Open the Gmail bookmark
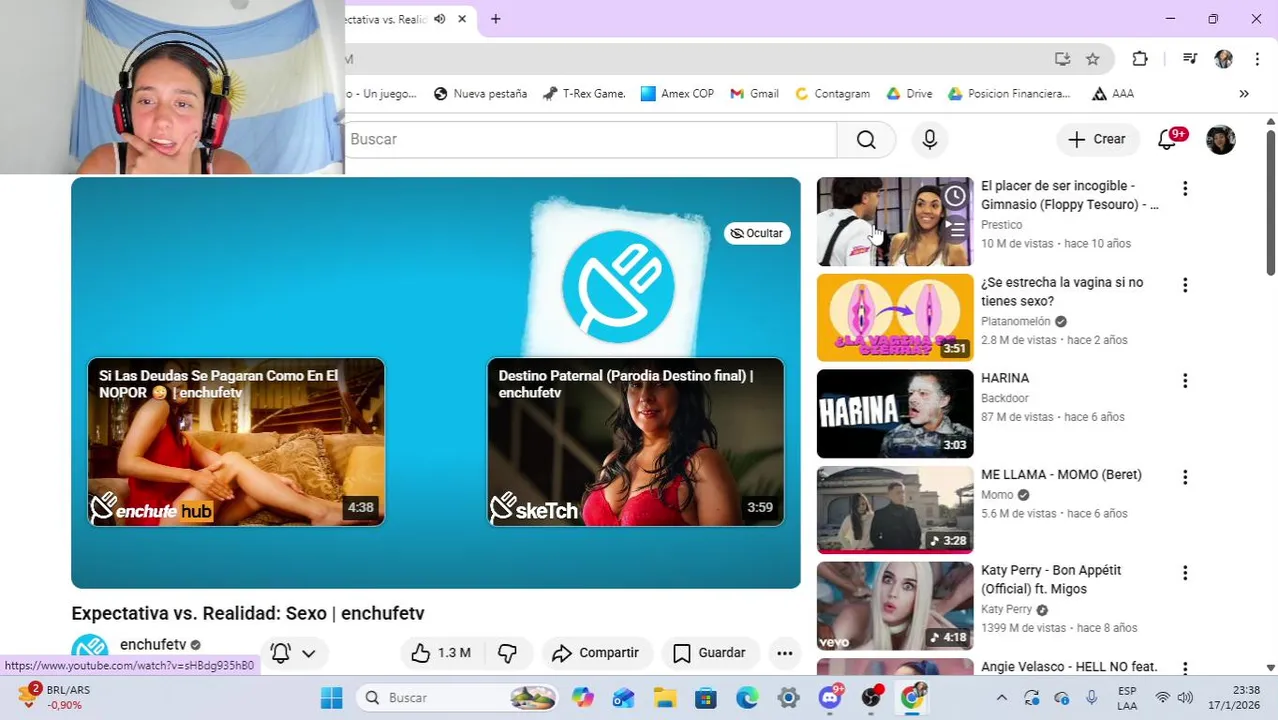Image resolution: width=1278 pixels, height=720 pixels. pyautogui.click(x=754, y=94)
